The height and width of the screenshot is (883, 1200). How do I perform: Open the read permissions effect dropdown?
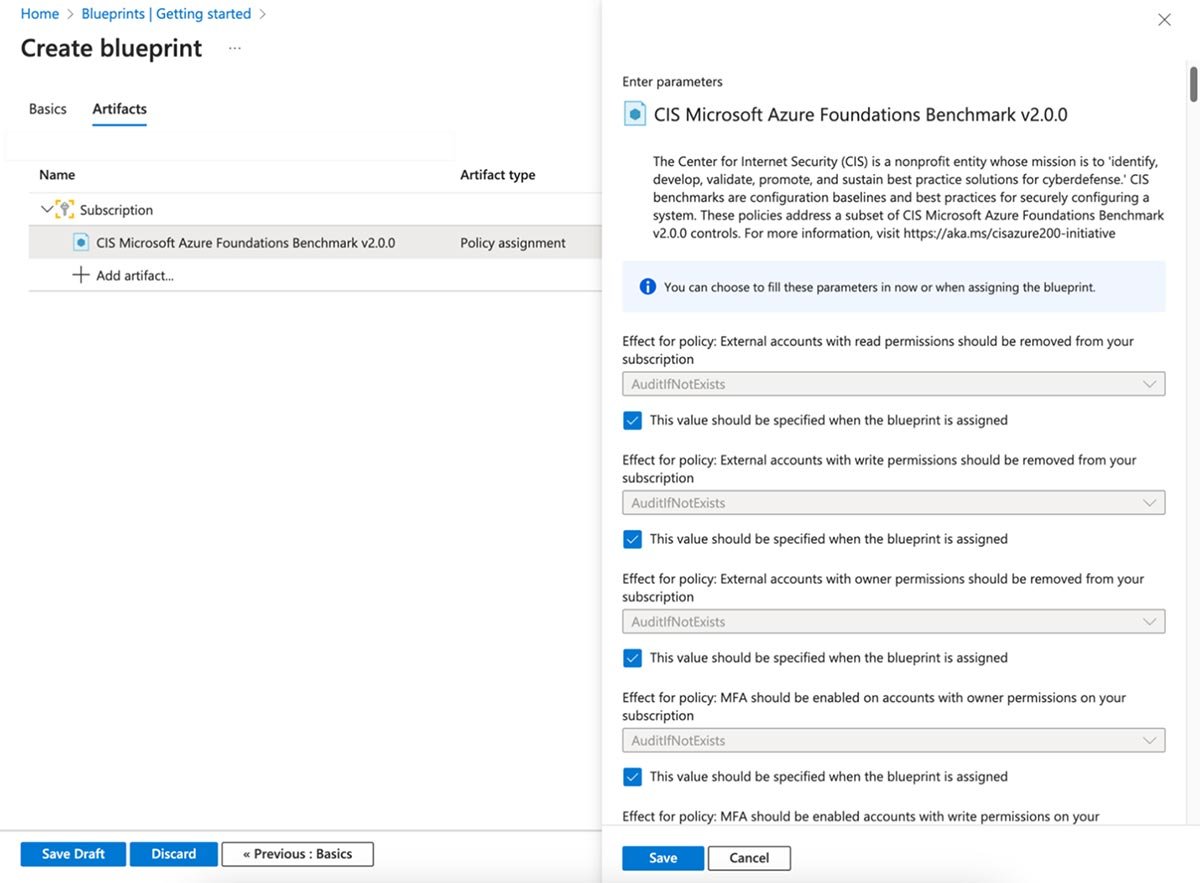click(893, 384)
